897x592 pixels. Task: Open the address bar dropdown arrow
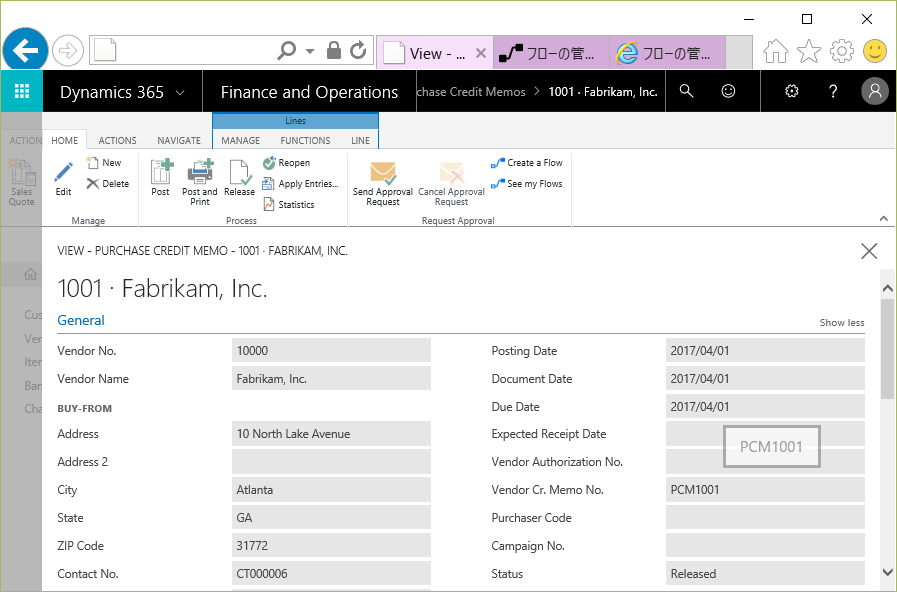click(310, 51)
